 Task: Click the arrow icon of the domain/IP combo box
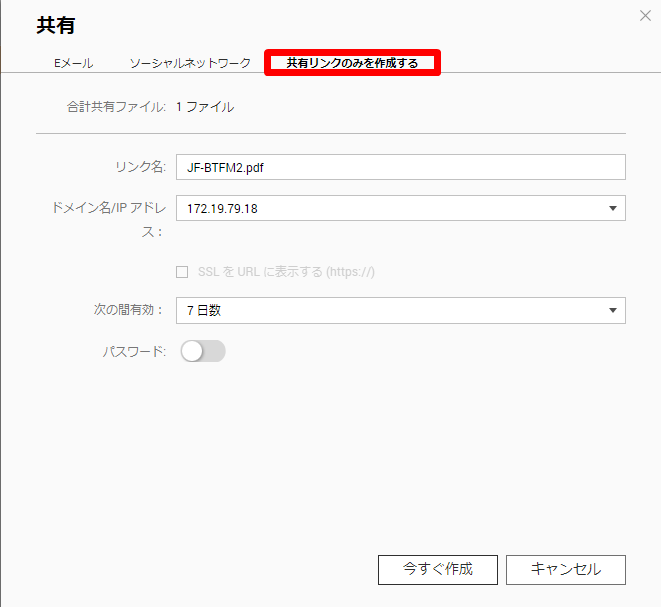613,208
